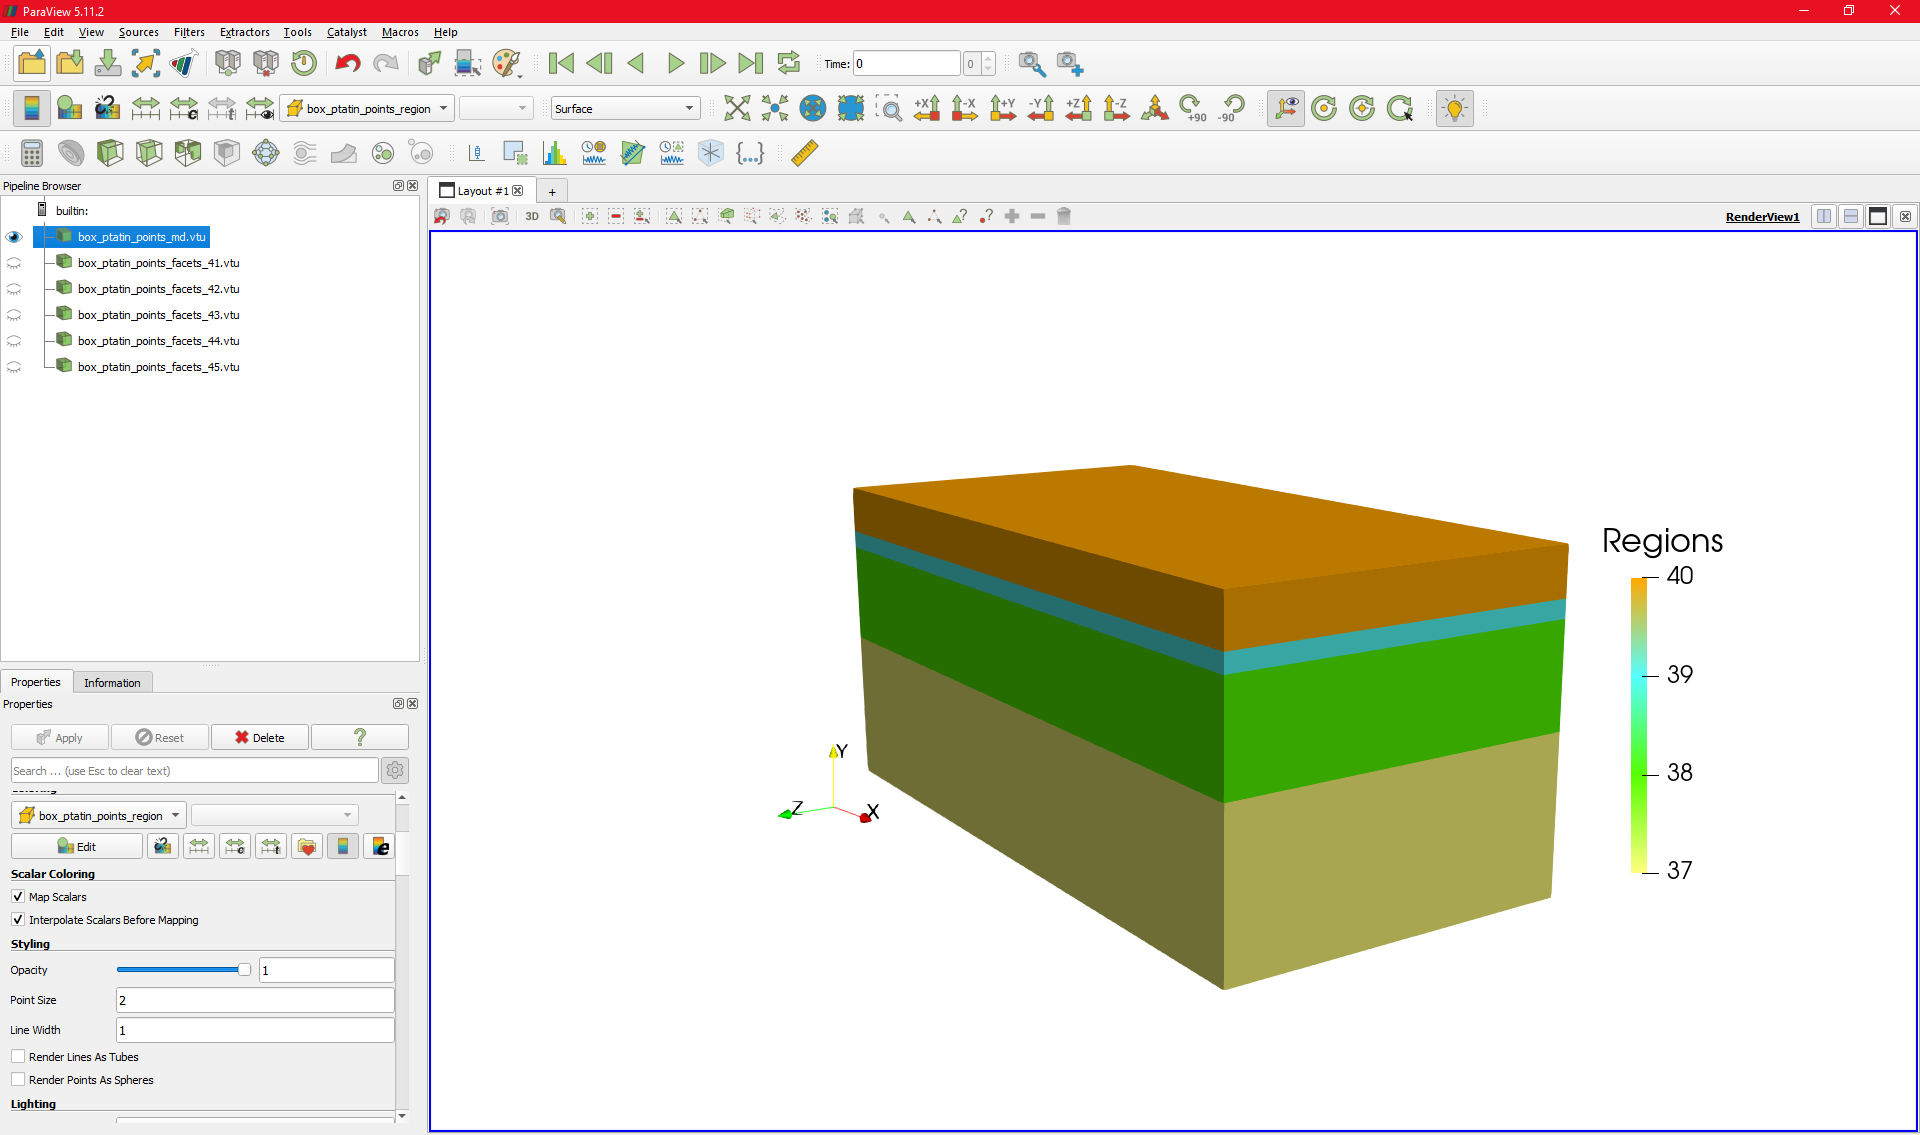Apply the Clip filter

(x=110, y=153)
